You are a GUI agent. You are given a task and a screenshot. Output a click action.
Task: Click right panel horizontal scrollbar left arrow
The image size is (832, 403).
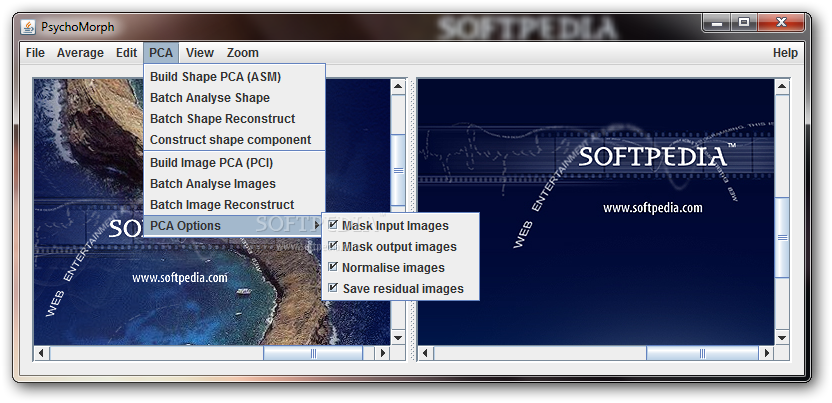pos(426,353)
